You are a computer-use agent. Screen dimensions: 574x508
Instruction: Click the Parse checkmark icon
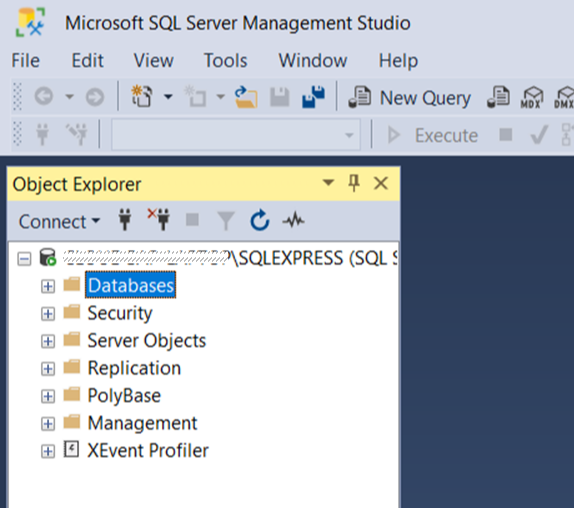539,135
